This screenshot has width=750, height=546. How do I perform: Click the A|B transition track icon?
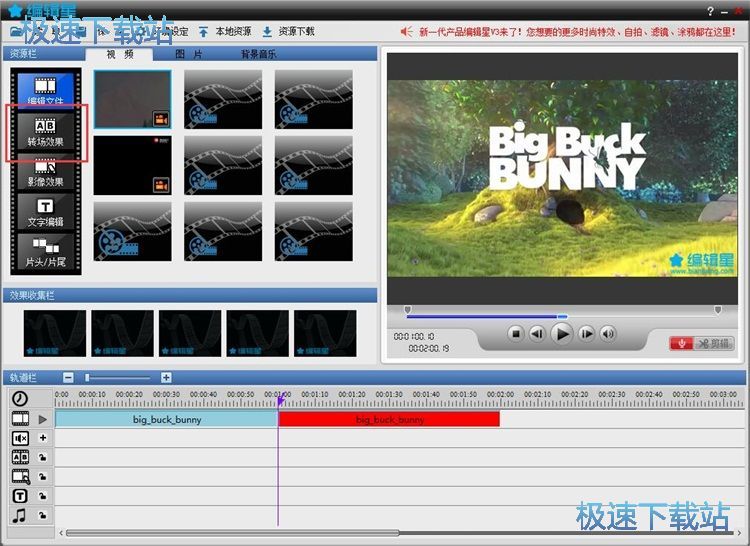(20, 457)
